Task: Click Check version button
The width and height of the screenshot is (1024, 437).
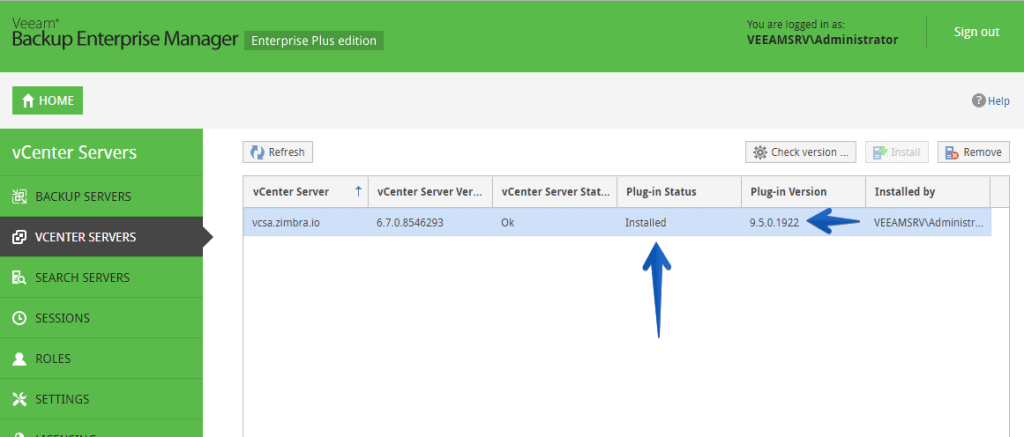Action: (x=801, y=152)
